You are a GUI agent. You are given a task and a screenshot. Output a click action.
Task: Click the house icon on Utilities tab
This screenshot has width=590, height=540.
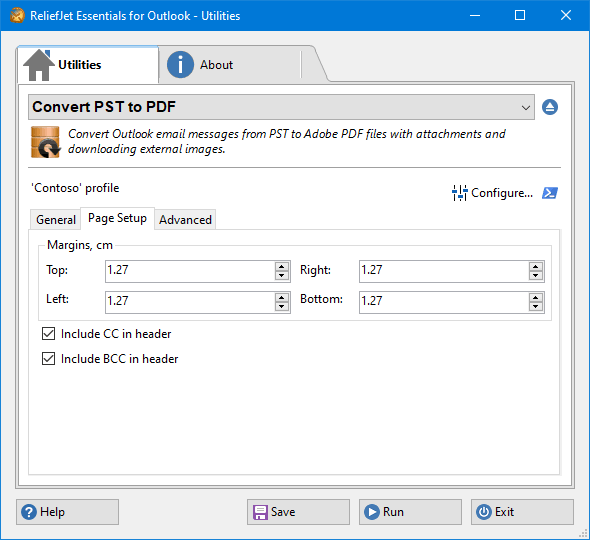(x=39, y=65)
